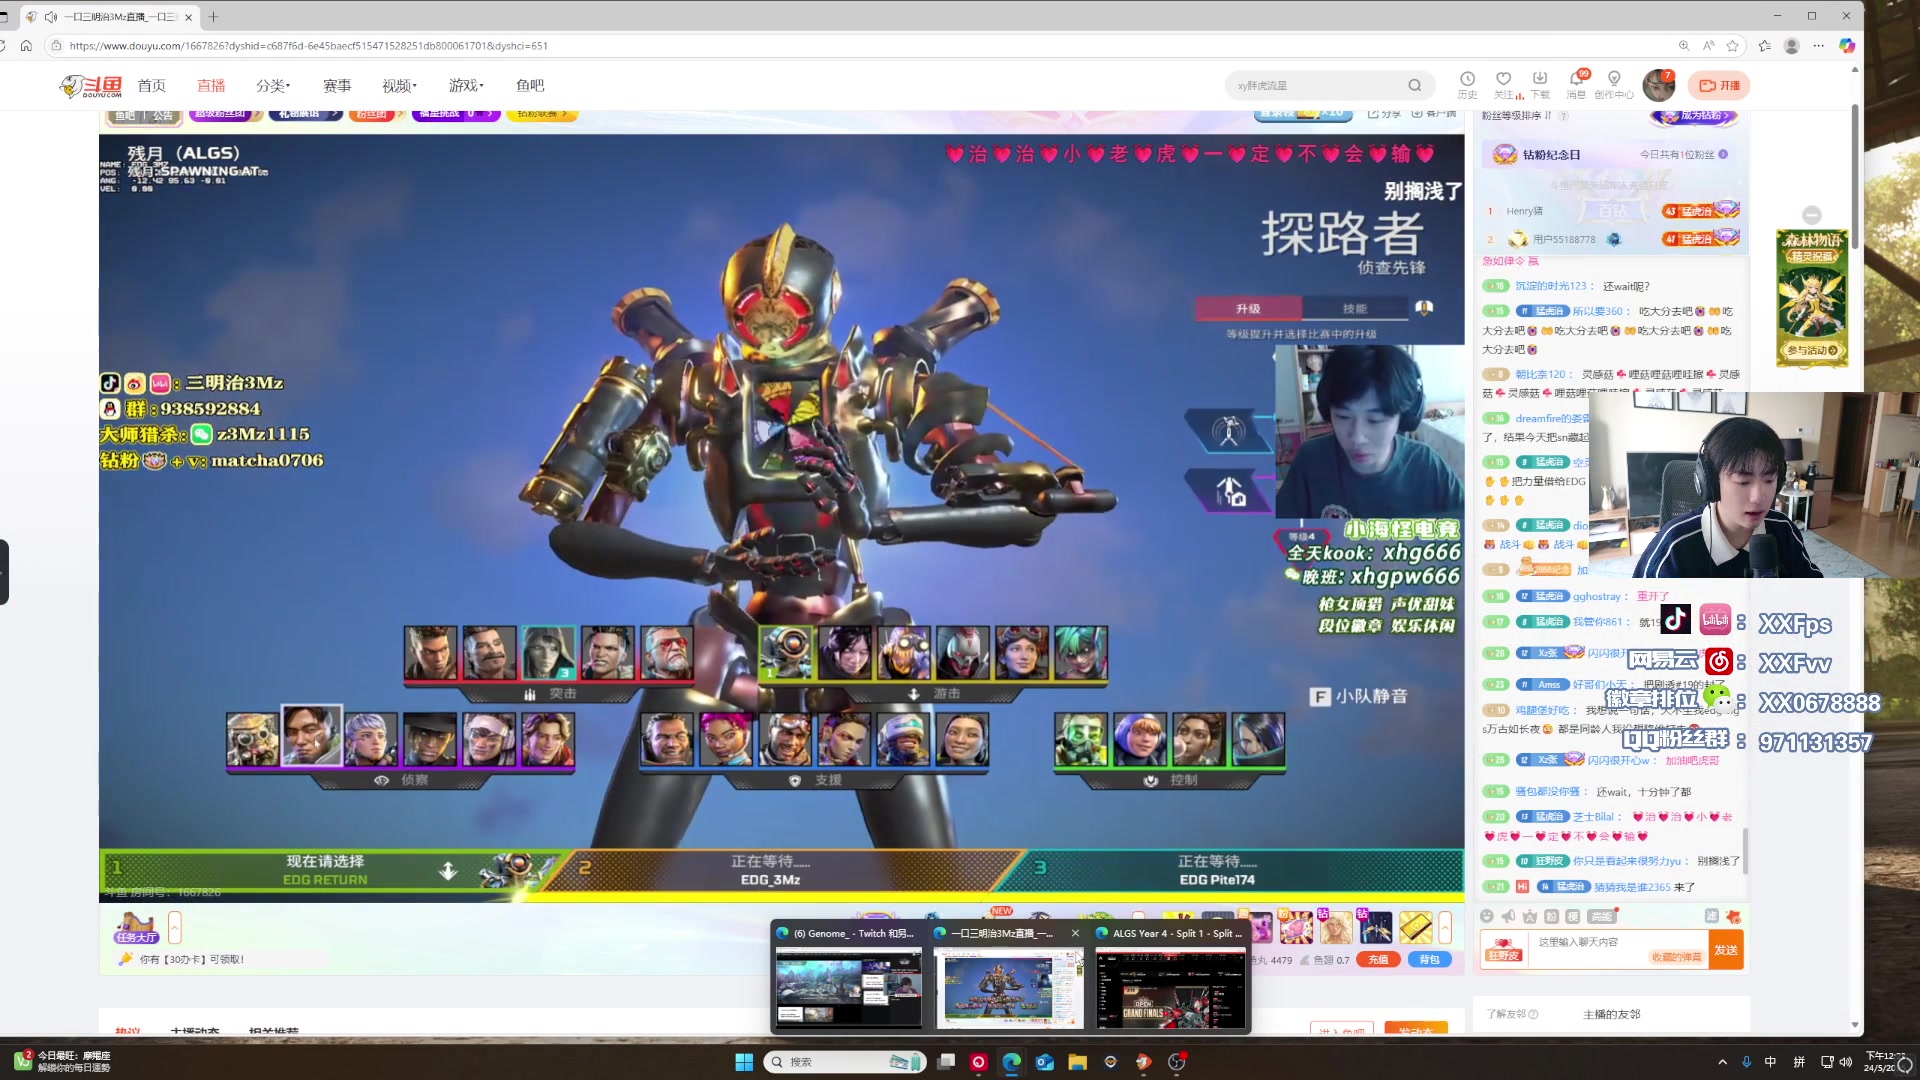Open File Explorer from the taskbar
This screenshot has height=1080, width=1920.
coord(1077,1062)
